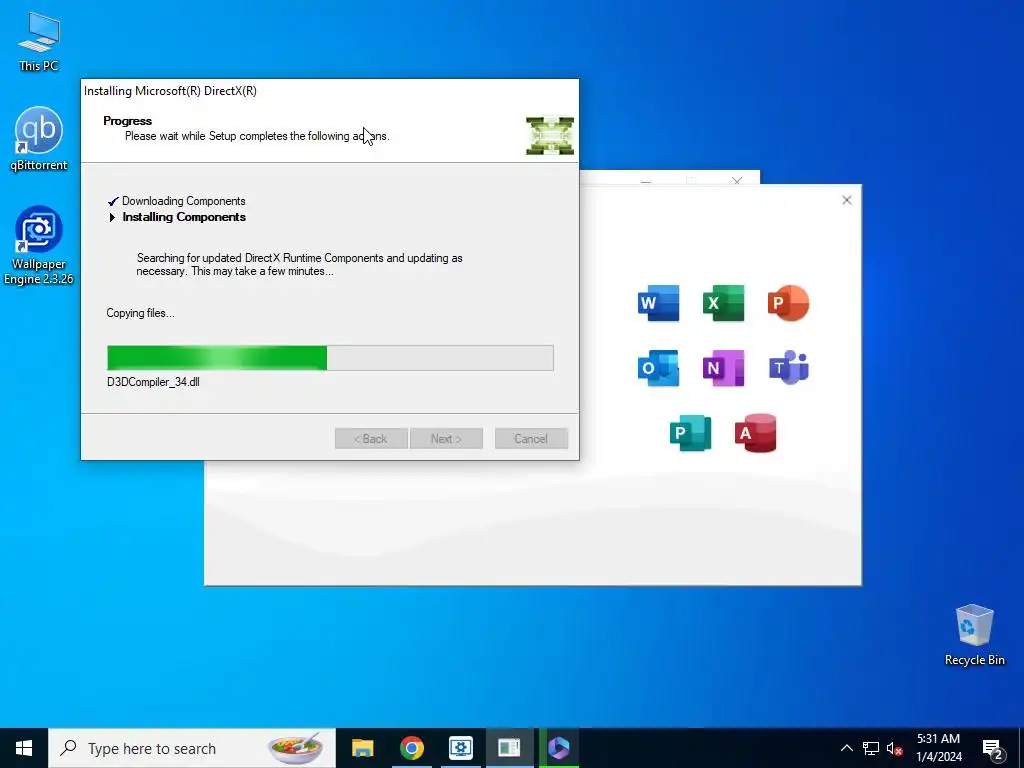Switch to the Wallpaper Engine taskbar app
The width and height of the screenshot is (1024, 768).
[x=460, y=748]
